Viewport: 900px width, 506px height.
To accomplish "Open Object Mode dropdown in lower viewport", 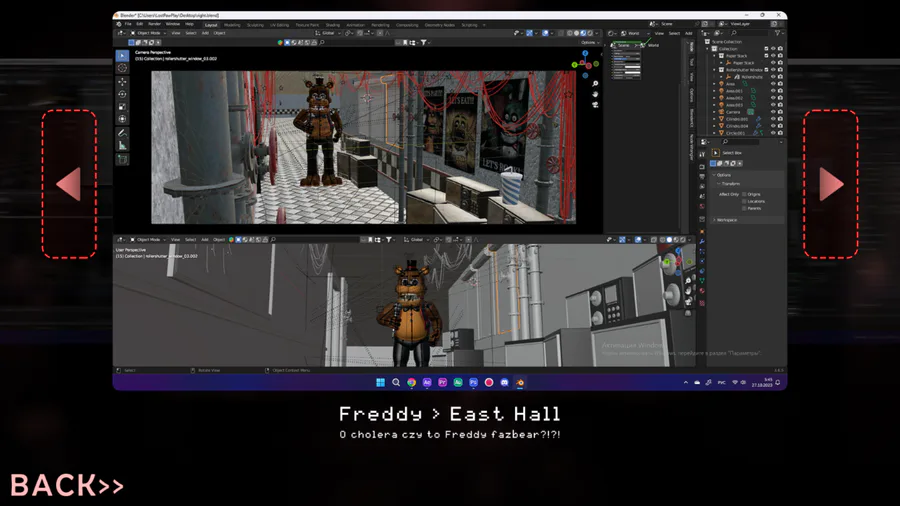I will point(148,240).
